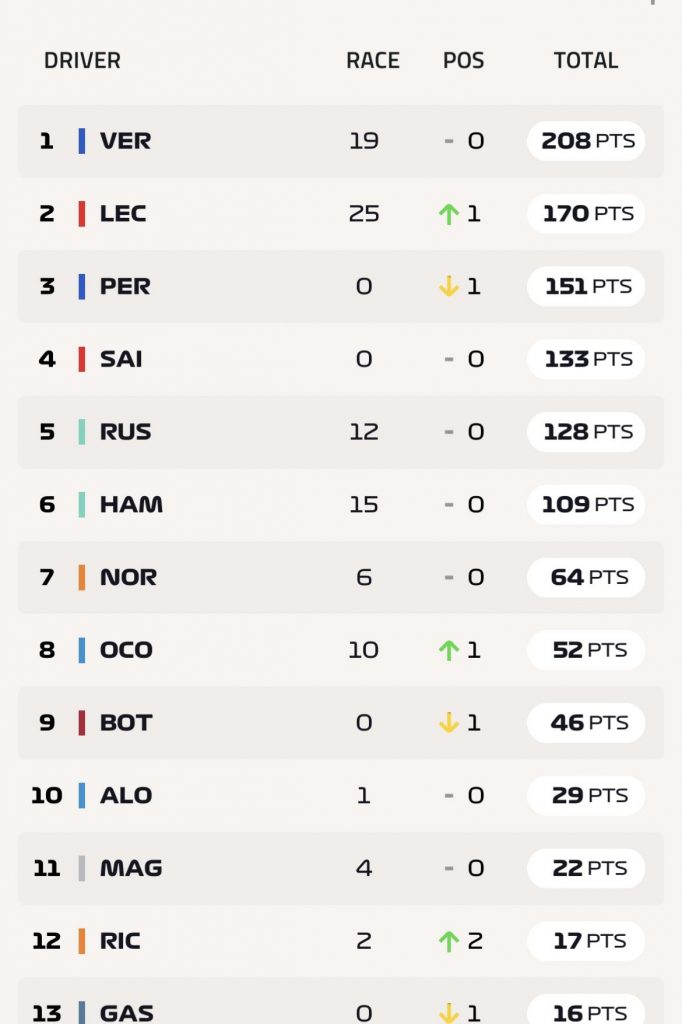The height and width of the screenshot is (1024, 682).
Task: Click the yellow down arrow for GAS
Action: pos(448,1013)
